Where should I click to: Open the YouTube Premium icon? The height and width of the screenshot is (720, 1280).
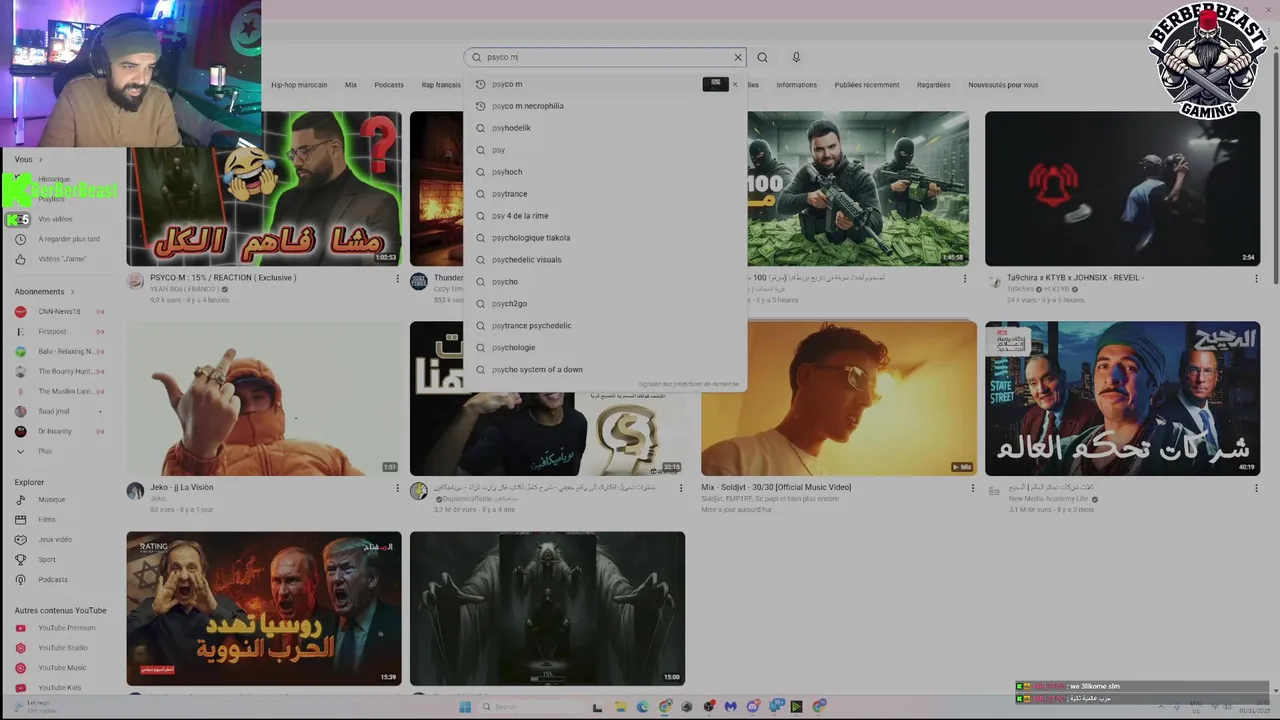(20, 628)
